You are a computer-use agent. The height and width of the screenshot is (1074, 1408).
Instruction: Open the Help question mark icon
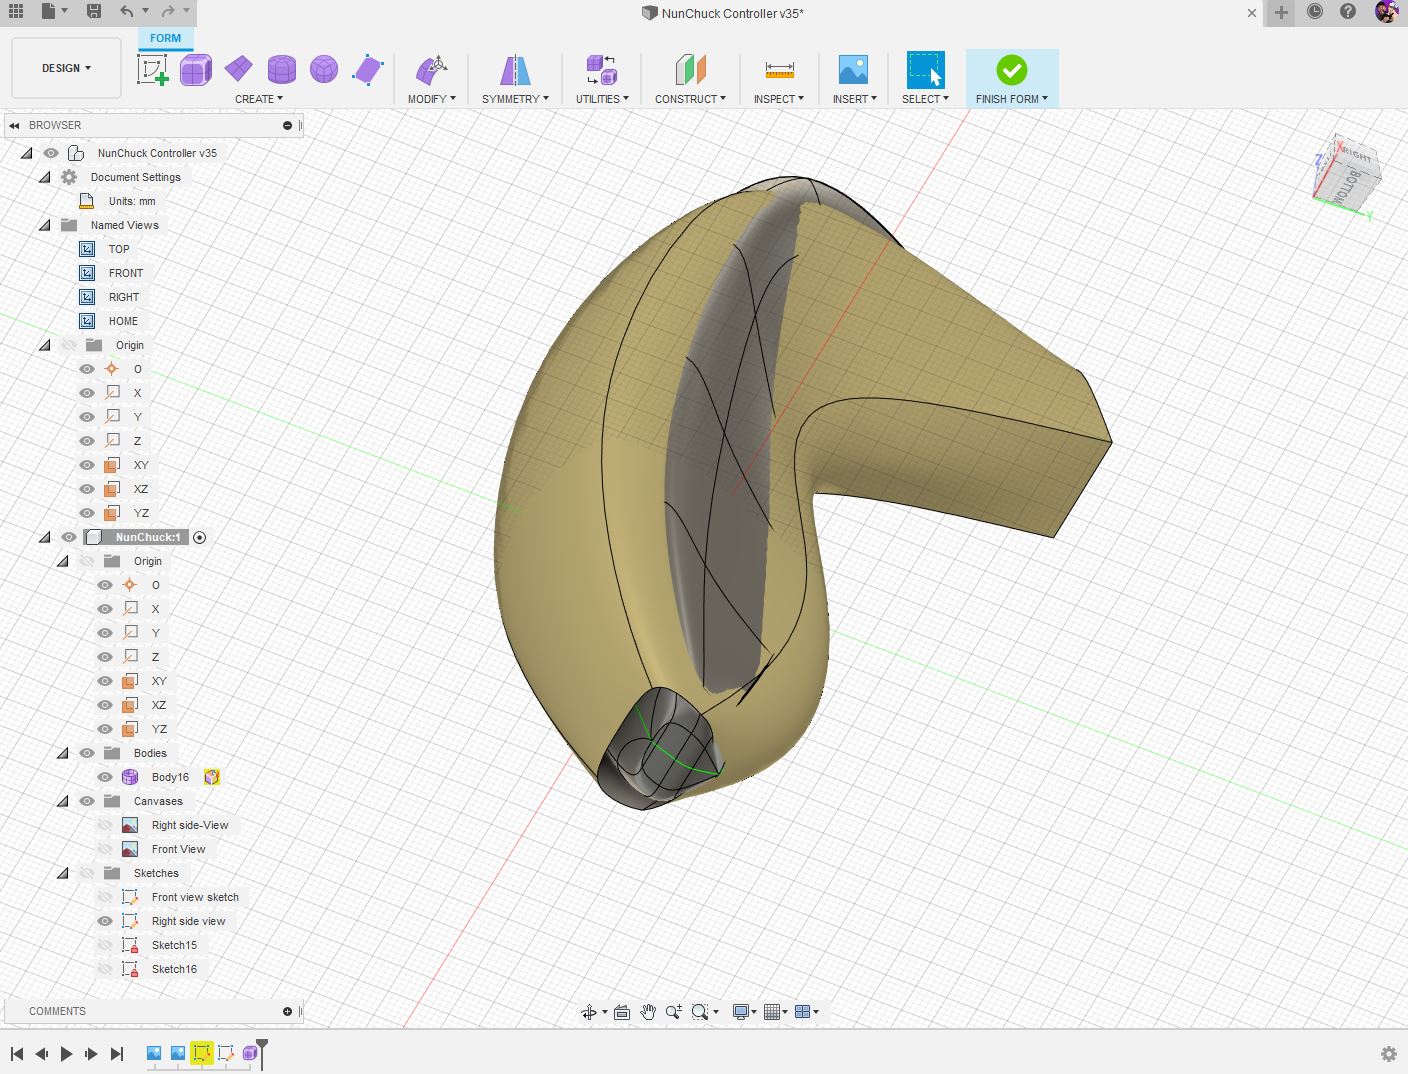click(1348, 12)
